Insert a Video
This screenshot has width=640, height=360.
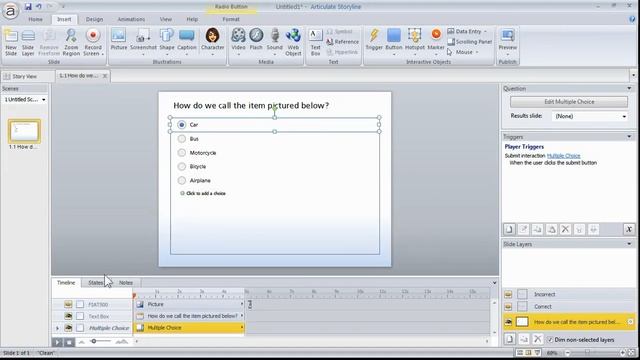click(238, 42)
